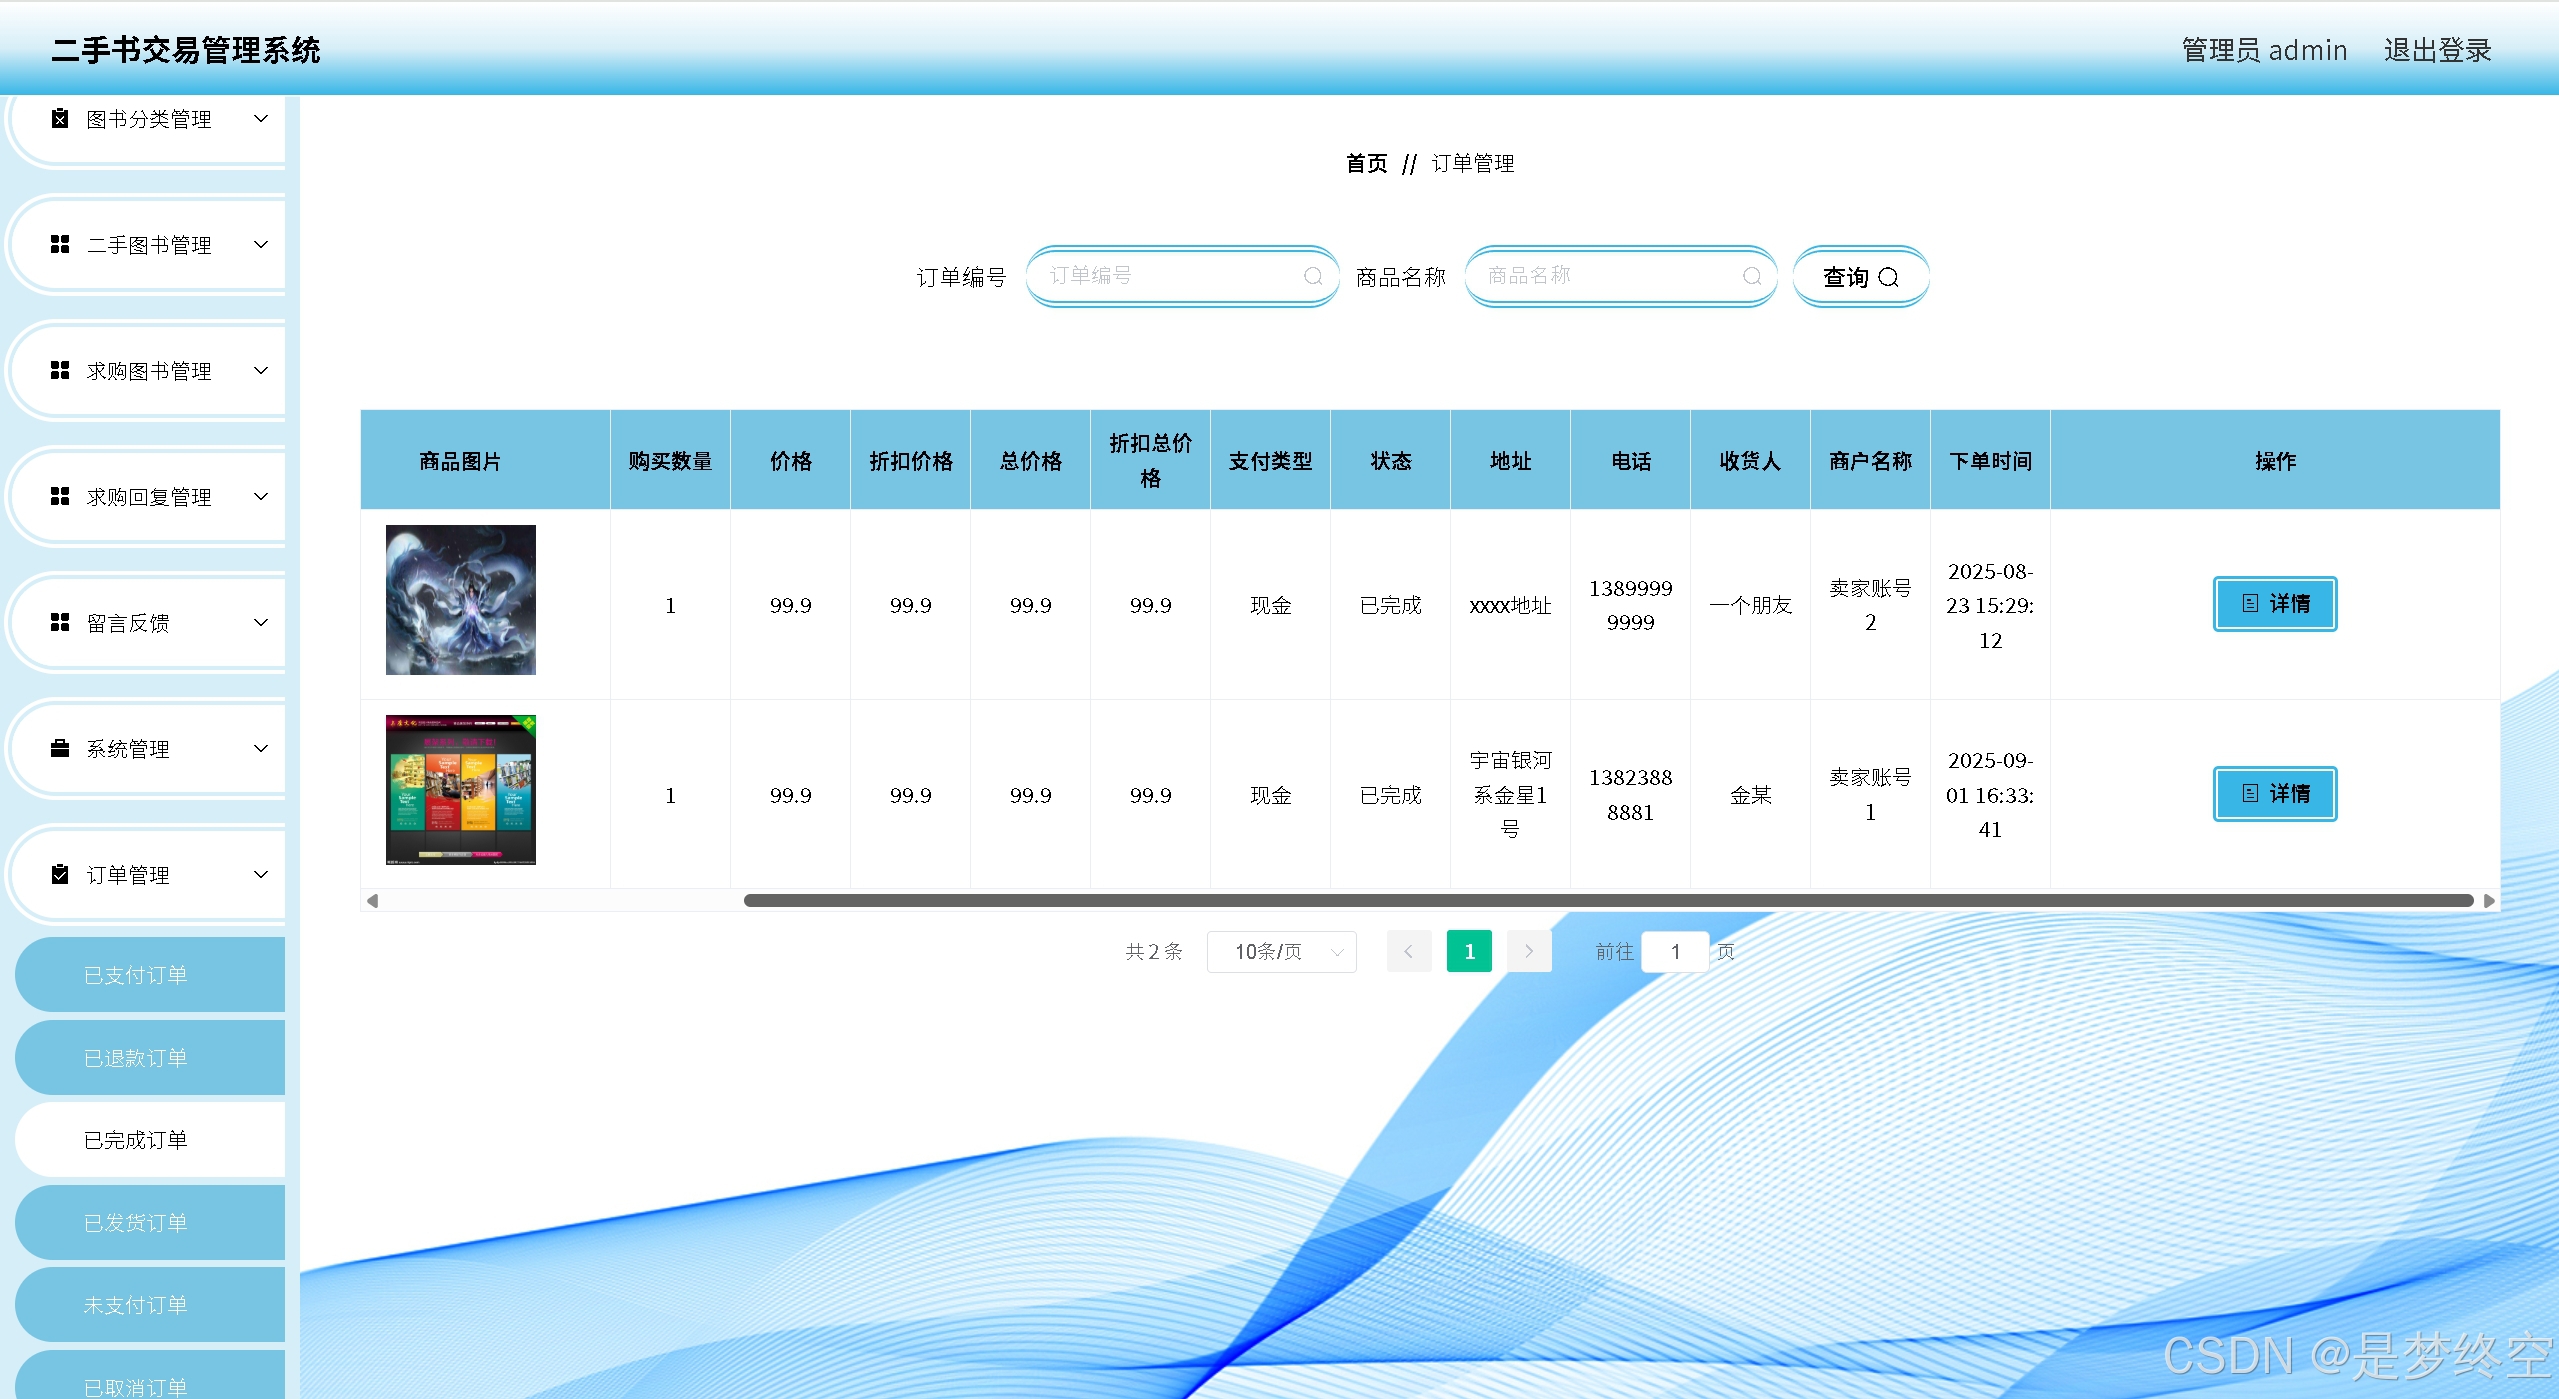Click the grid icon beside 求购回复管理
This screenshot has height=1399, width=2559.
60,496
